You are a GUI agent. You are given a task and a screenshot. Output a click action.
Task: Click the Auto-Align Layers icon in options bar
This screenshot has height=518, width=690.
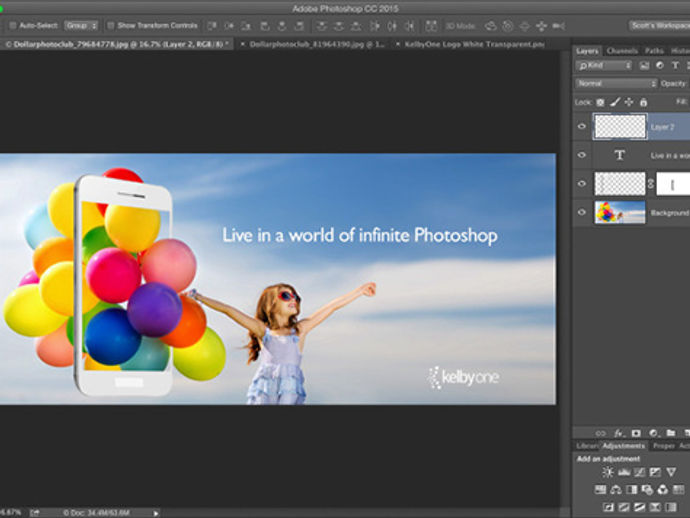coord(431,26)
